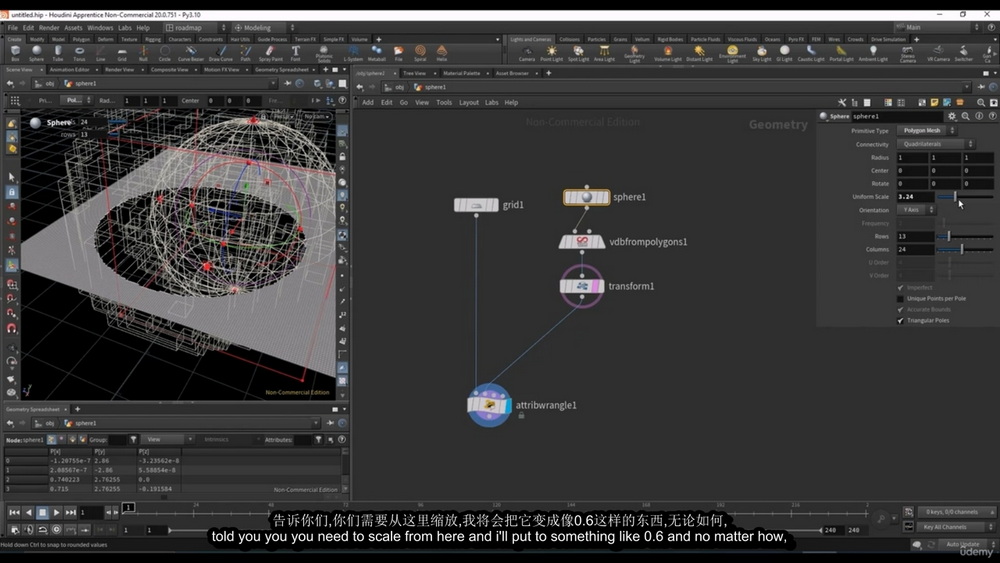1000x563 pixels.
Task: Select the Helix shelf tool
Action: [442, 53]
